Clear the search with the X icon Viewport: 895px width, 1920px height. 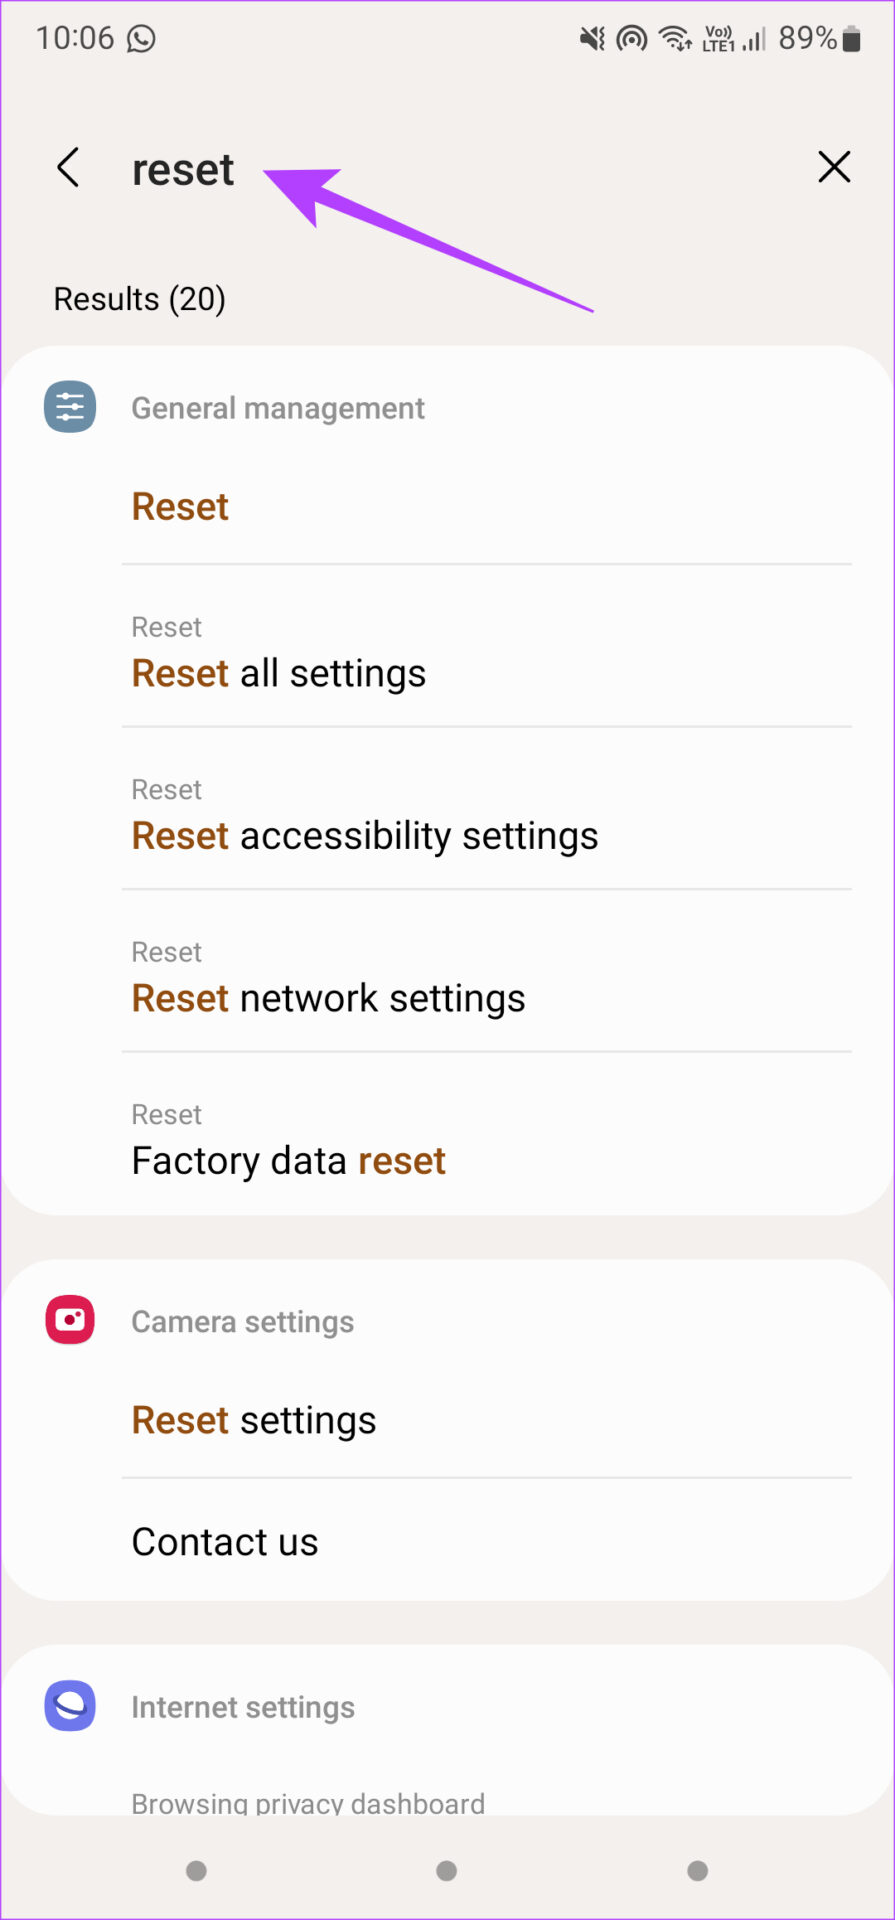point(834,167)
